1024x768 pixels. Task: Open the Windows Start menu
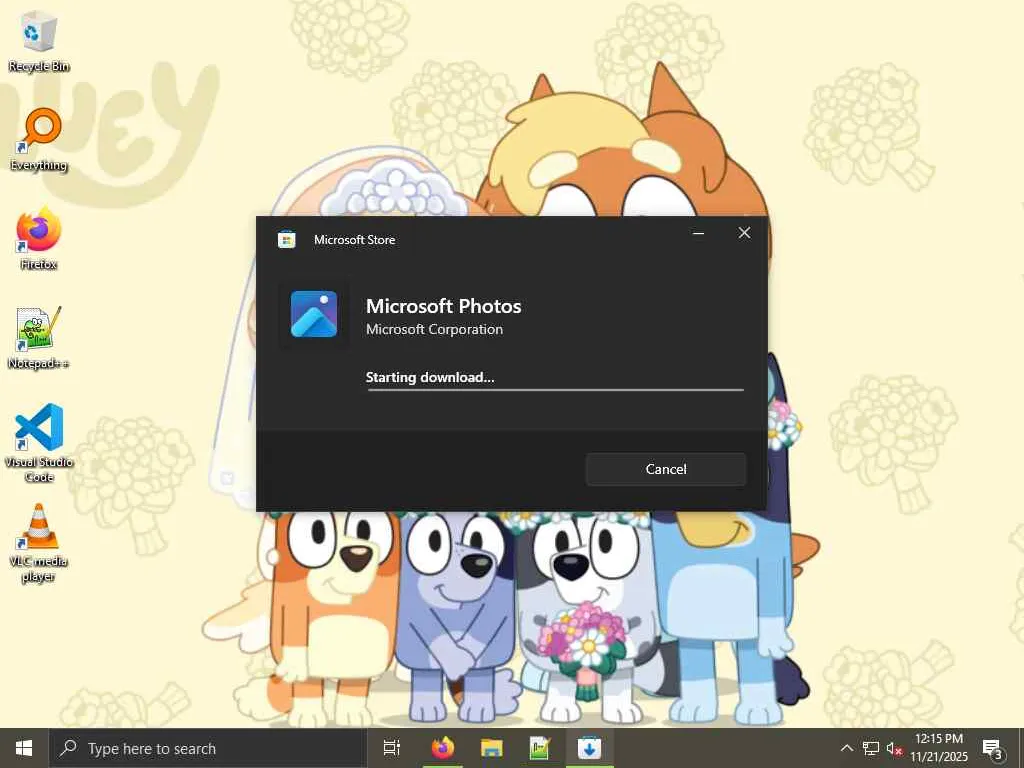(x=24, y=748)
